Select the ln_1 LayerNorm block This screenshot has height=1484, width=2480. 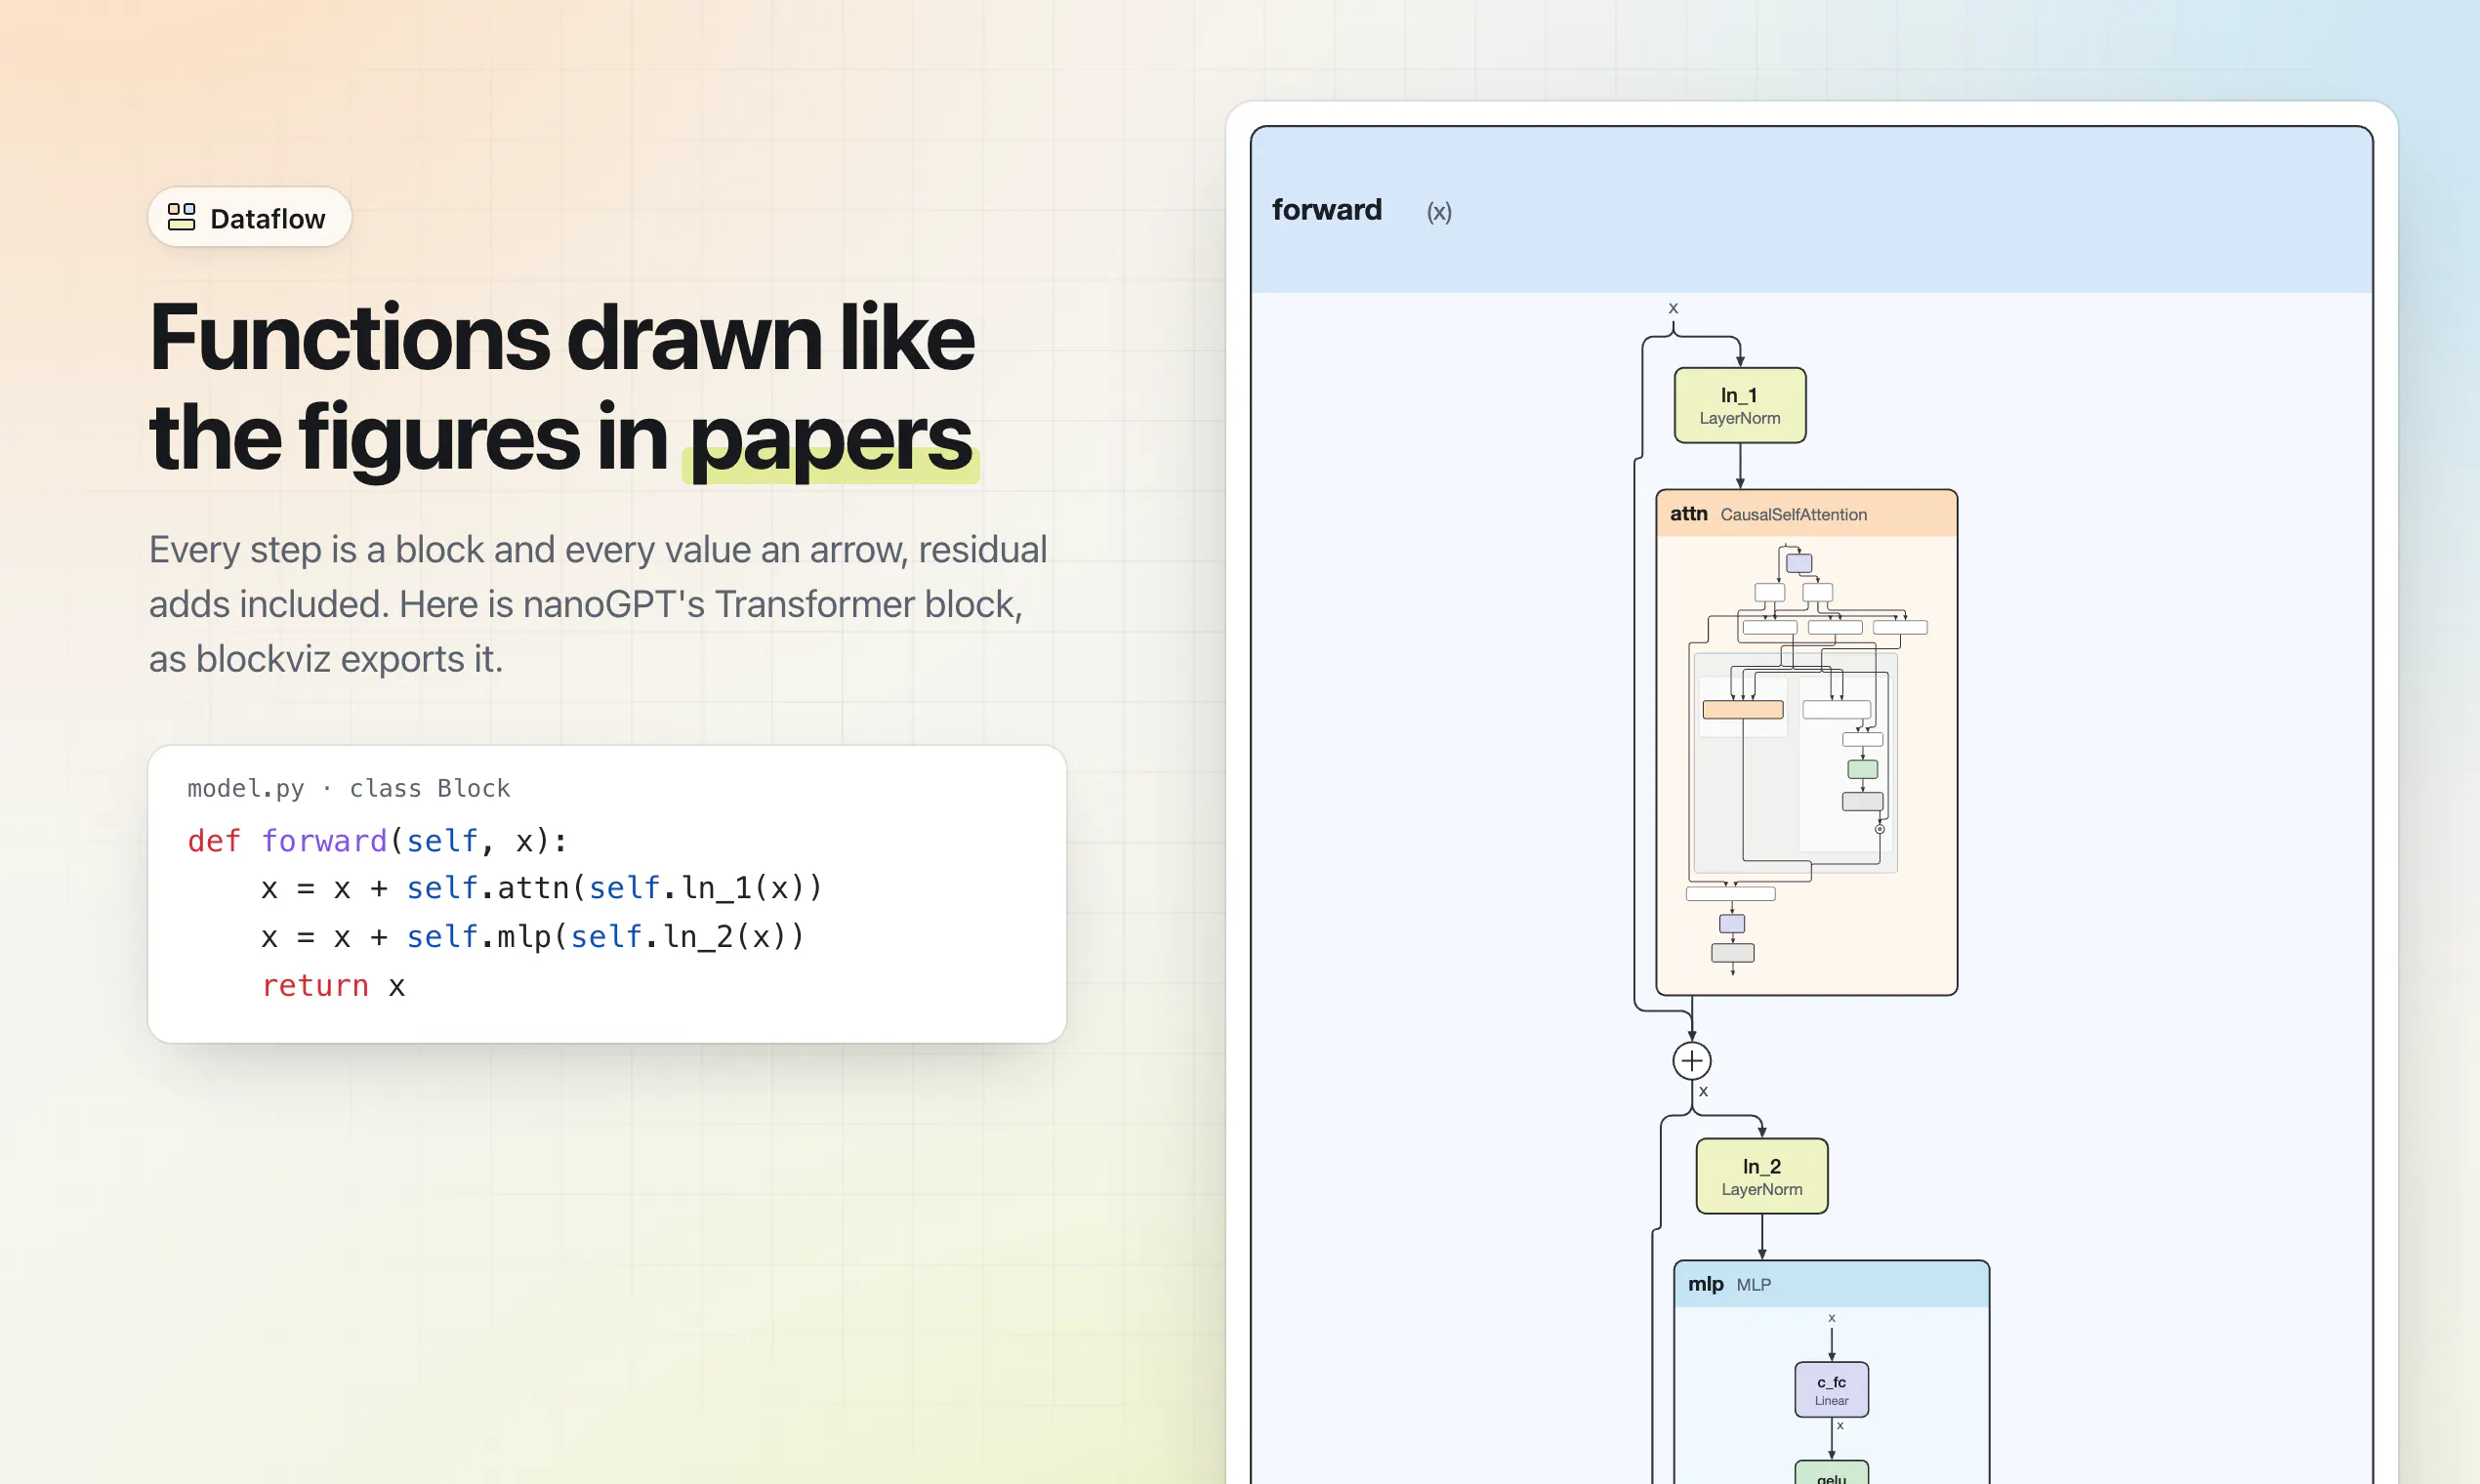tap(1740, 405)
